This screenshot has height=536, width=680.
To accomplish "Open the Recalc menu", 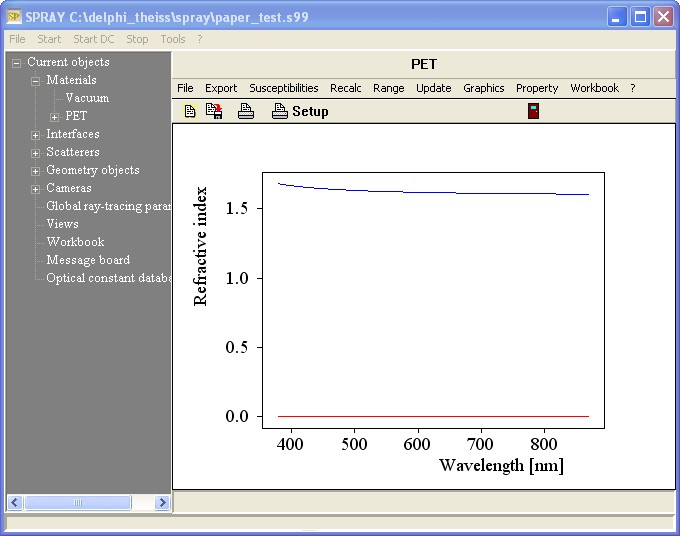I will (x=345, y=88).
